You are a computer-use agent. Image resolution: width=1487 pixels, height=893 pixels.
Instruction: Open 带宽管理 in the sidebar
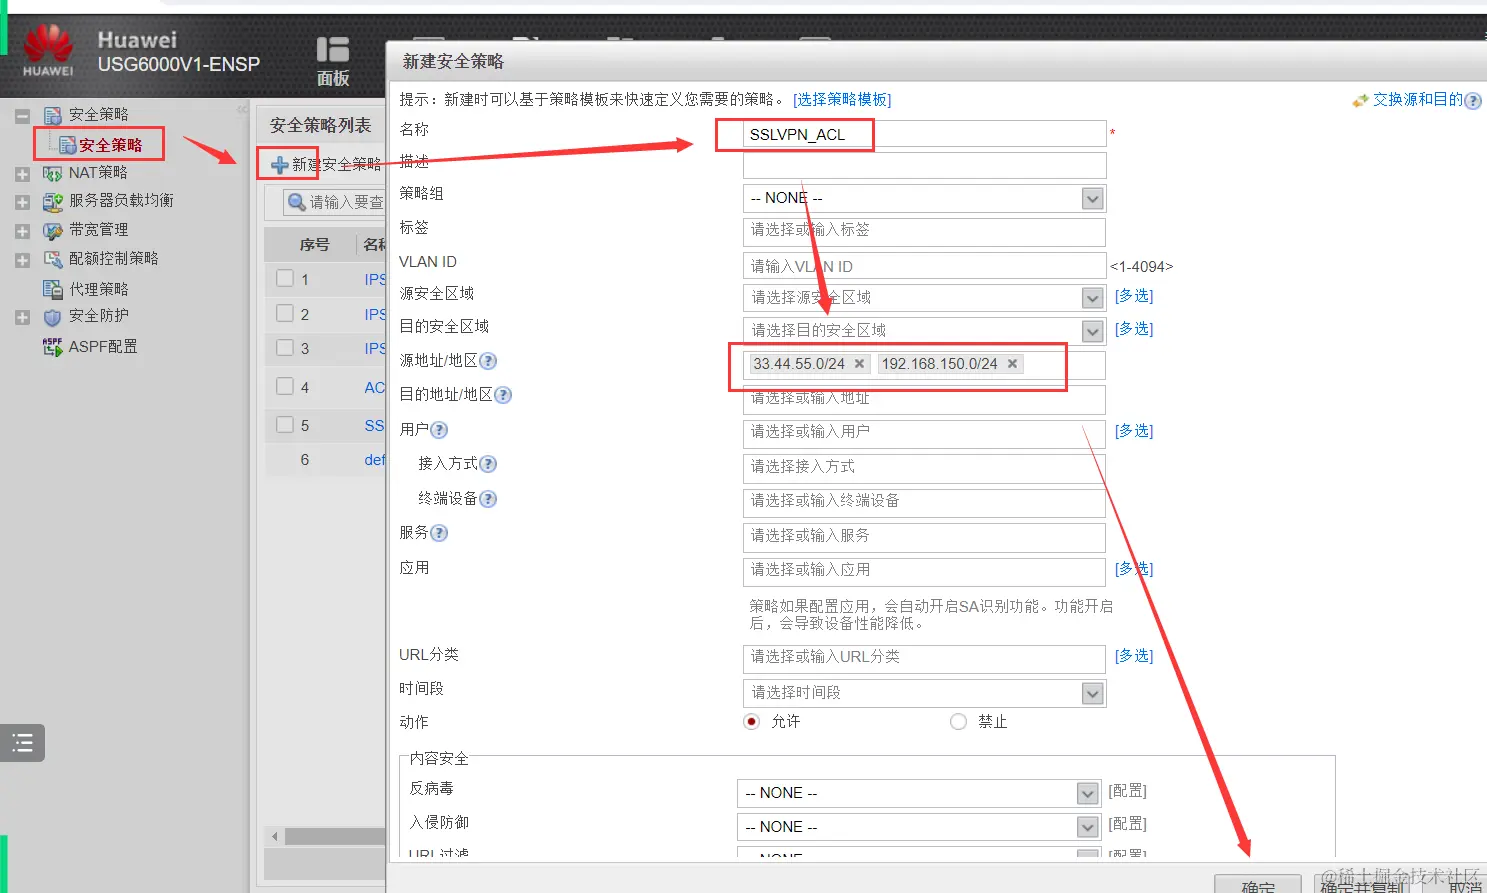(x=98, y=229)
